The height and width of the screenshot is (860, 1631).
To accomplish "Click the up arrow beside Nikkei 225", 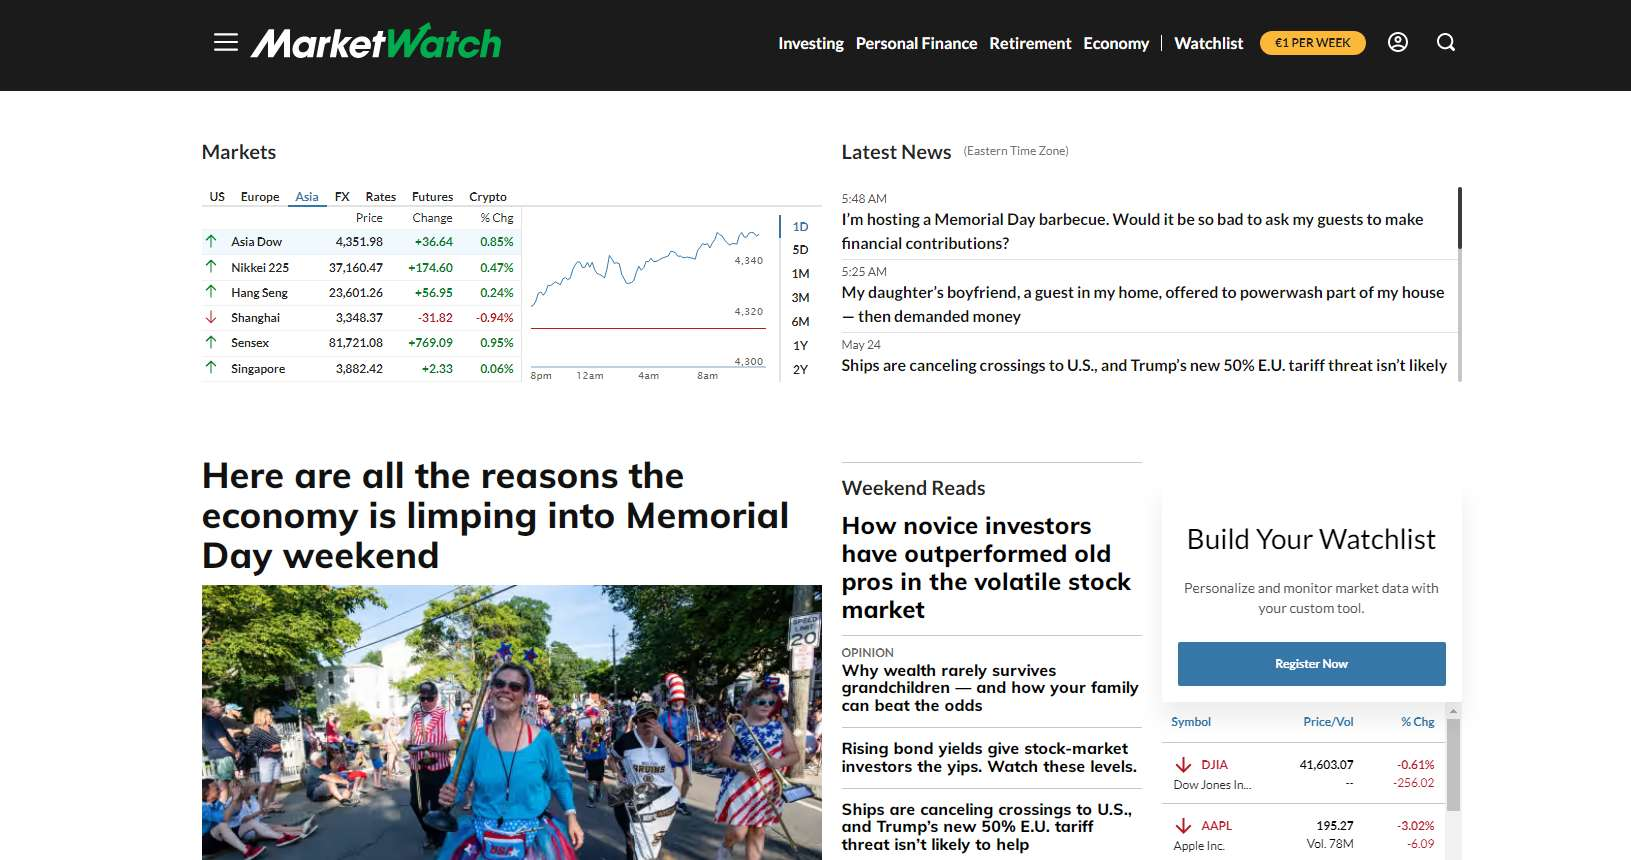I will pos(211,267).
